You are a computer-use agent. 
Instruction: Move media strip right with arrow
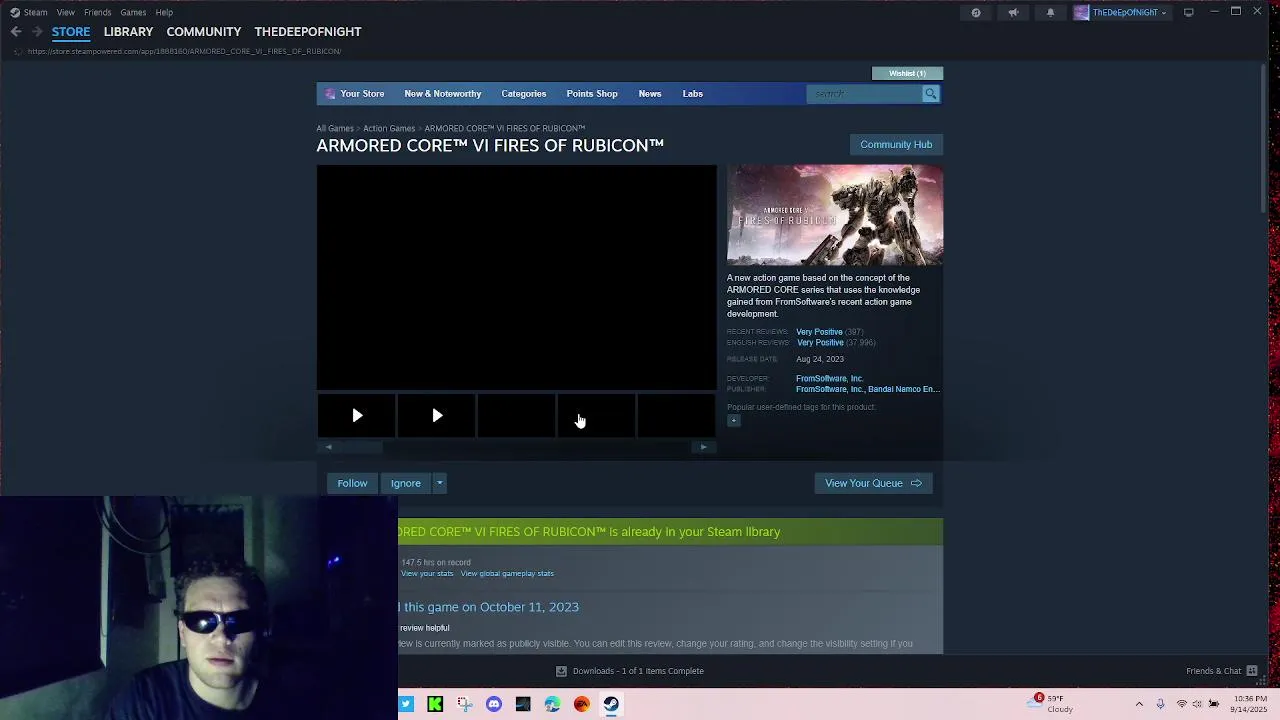(x=704, y=447)
